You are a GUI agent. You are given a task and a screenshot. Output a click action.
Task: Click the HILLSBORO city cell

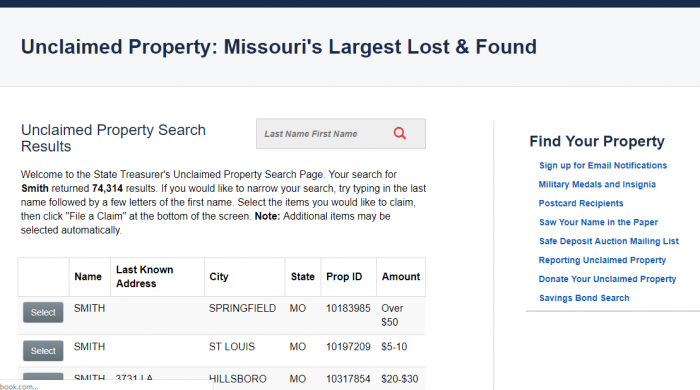[x=238, y=379]
